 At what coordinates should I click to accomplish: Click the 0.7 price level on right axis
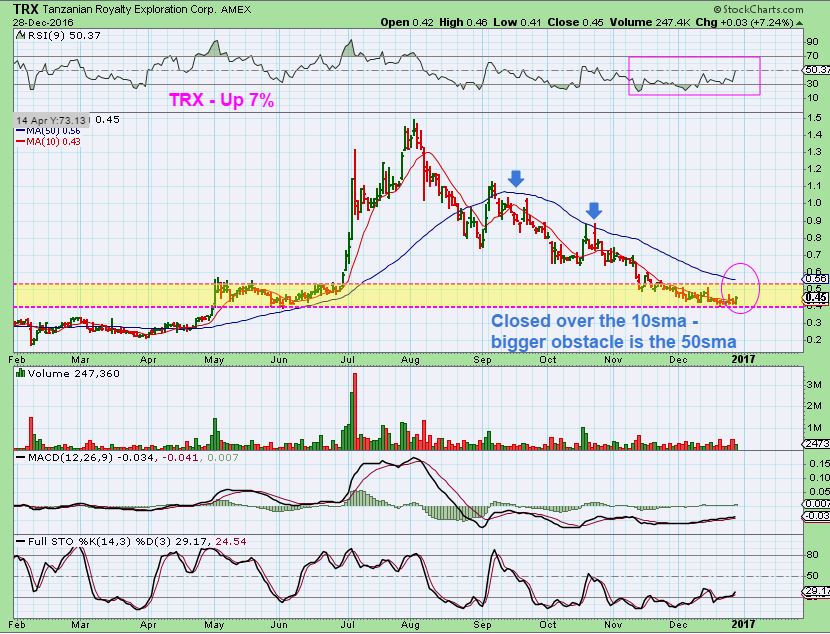815,255
